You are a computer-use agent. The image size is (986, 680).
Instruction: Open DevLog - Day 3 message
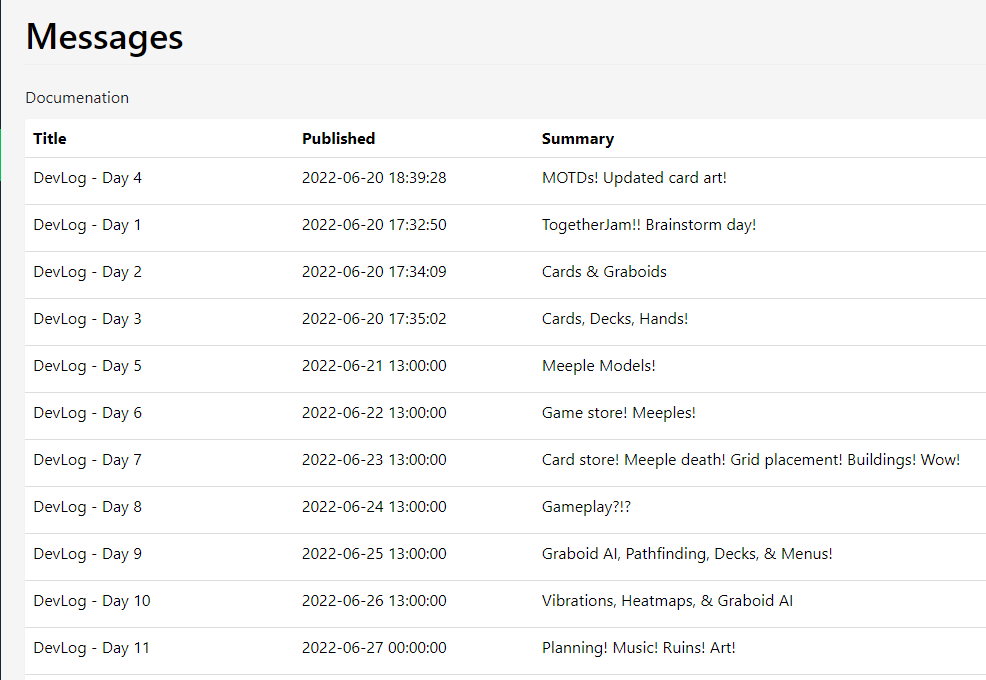(x=88, y=319)
